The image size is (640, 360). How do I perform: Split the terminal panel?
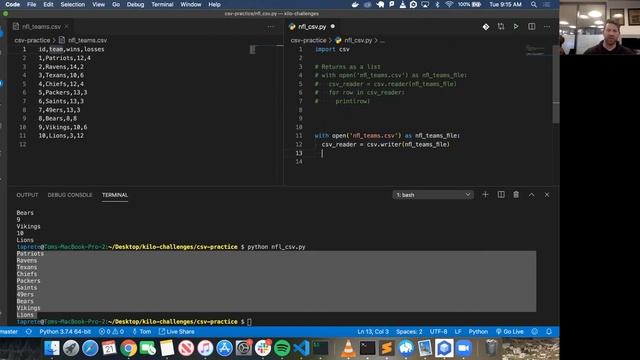pyautogui.click(x=501, y=195)
